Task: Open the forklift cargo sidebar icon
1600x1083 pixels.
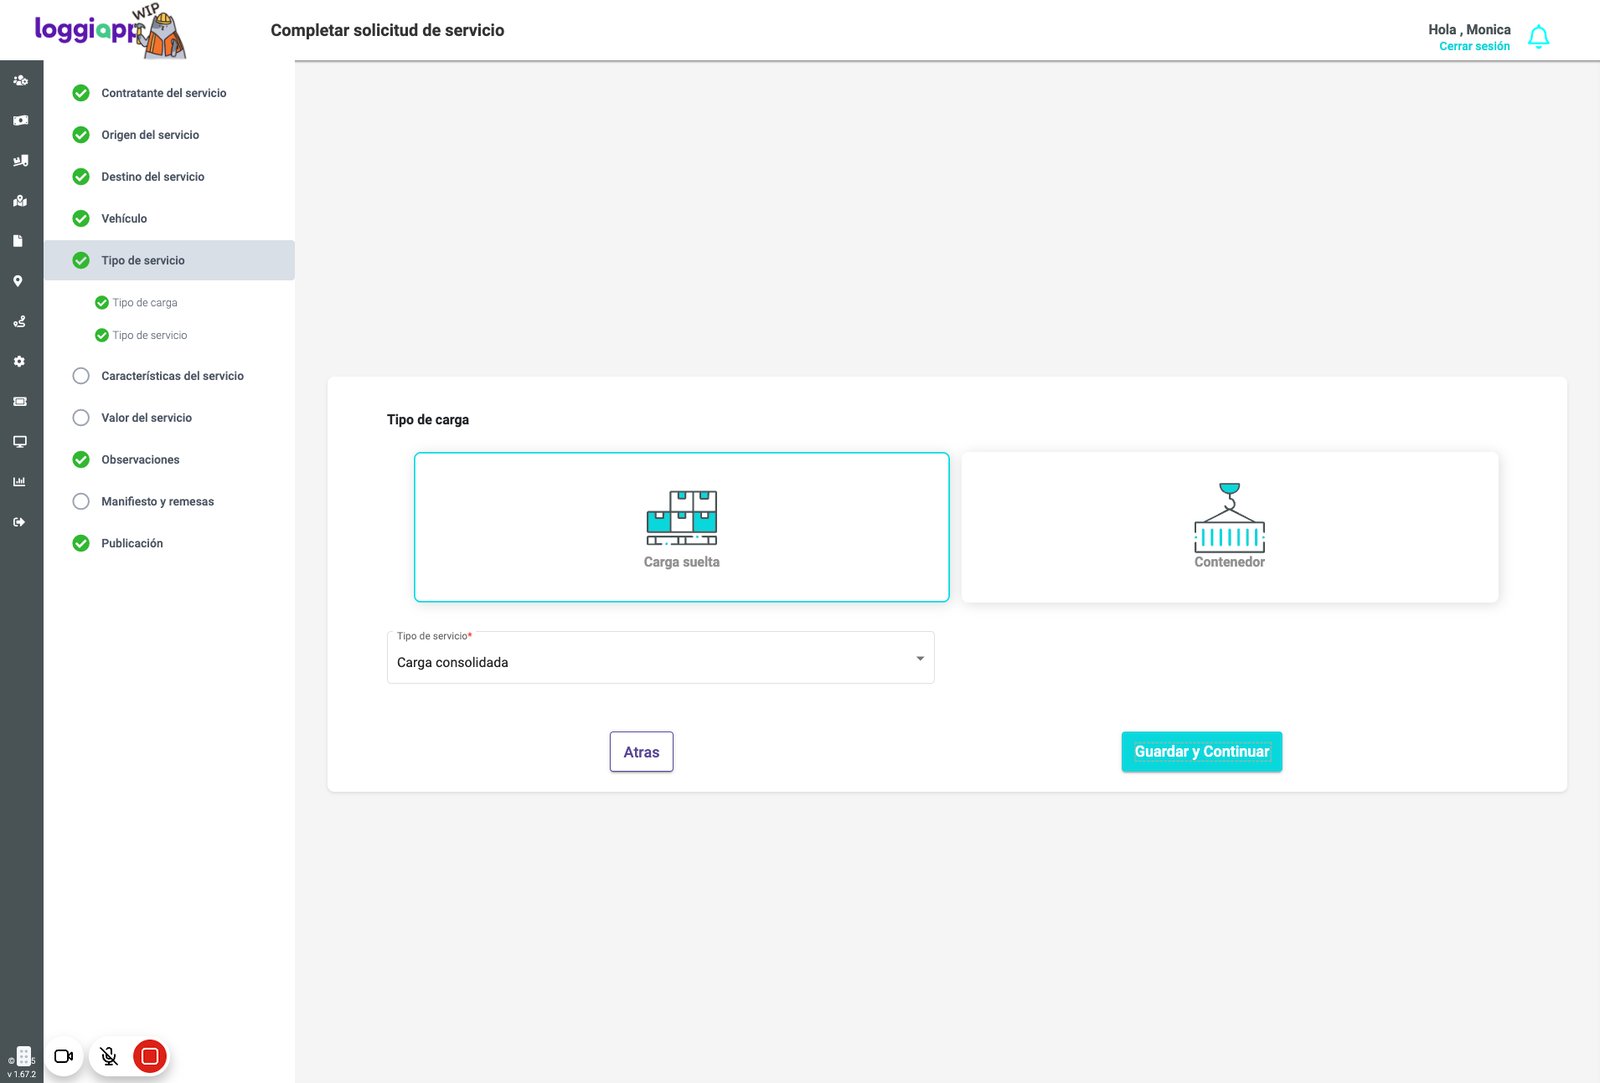Action: (20, 160)
